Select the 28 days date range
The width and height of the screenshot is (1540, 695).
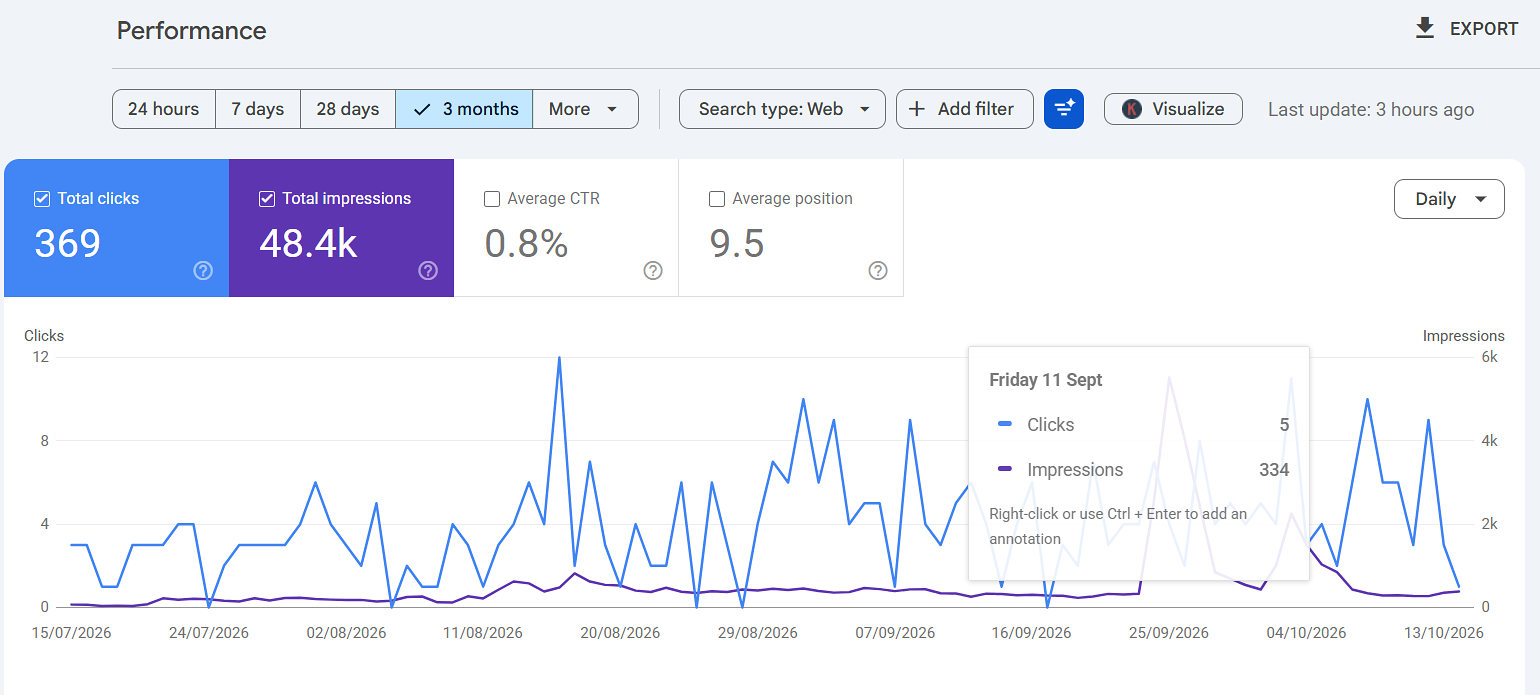pos(348,109)
